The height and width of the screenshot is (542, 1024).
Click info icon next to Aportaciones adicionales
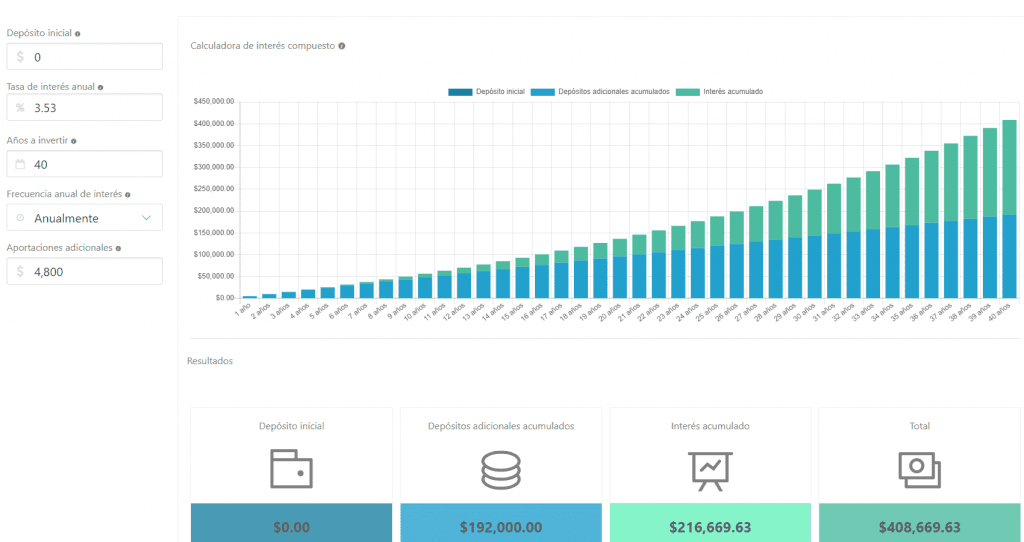pos(117,248)
